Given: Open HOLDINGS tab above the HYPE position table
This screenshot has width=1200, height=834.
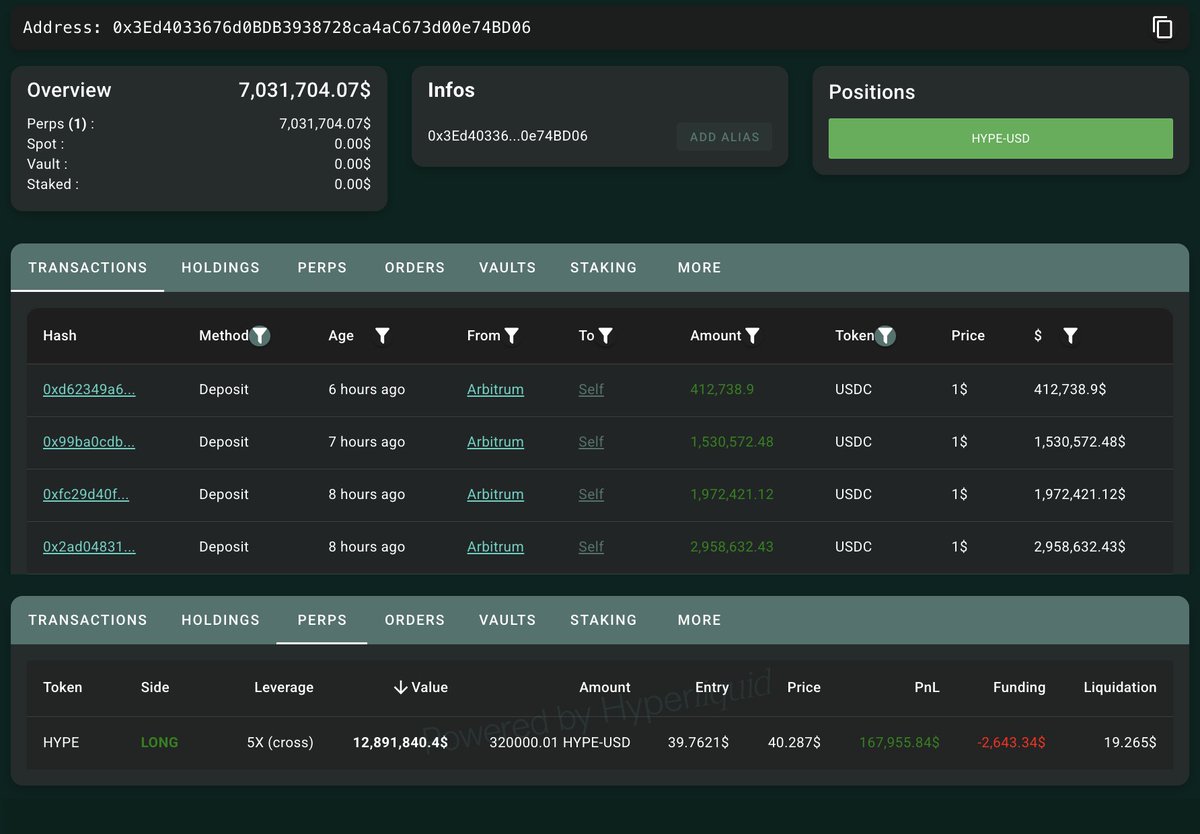Looking at the screenshot, I should [220, 620].
